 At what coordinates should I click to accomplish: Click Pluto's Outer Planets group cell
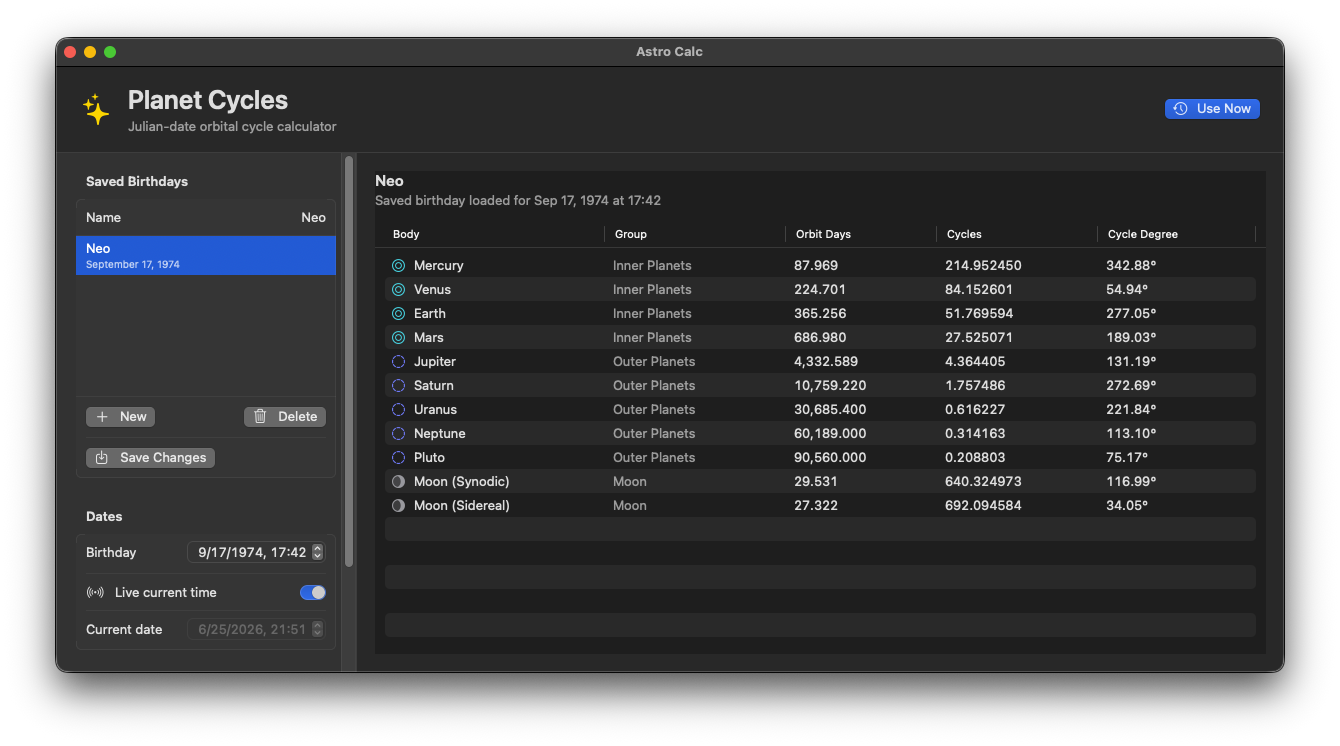click(x=654, y=458)
